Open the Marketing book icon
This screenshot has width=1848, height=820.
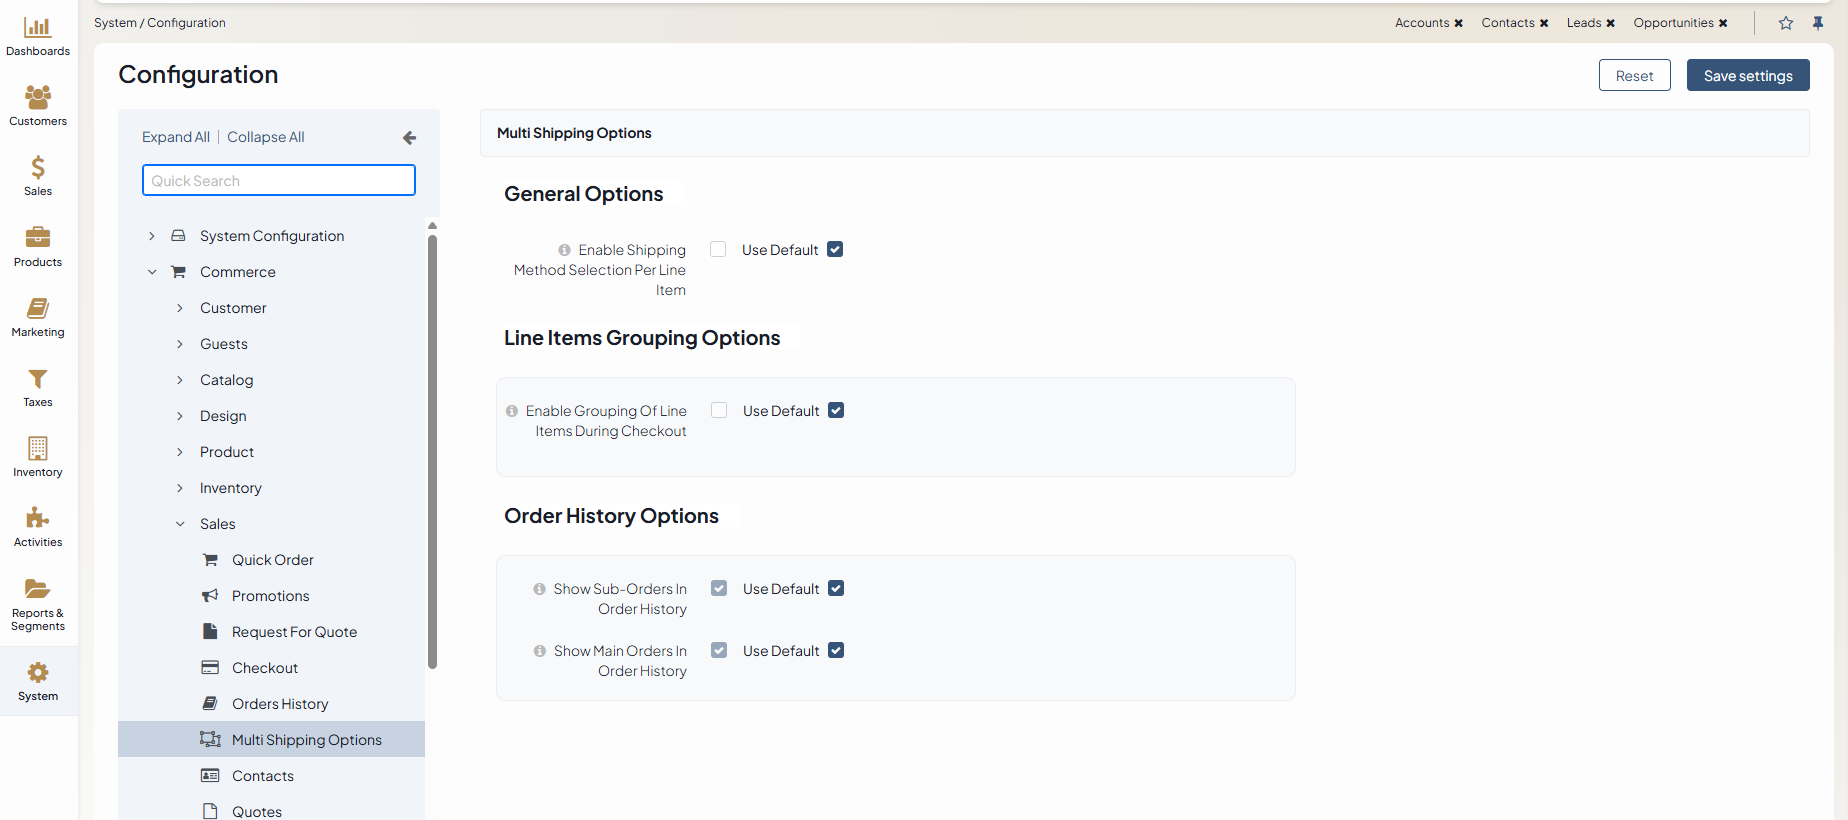pos(38,309)
